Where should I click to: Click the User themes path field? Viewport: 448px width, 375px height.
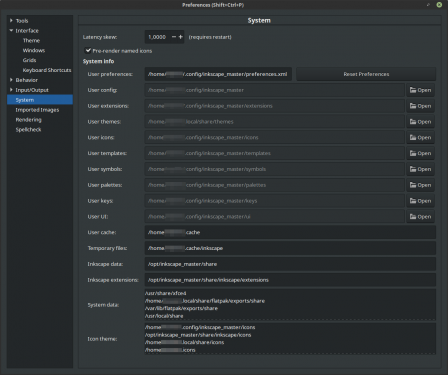[275, 122]
